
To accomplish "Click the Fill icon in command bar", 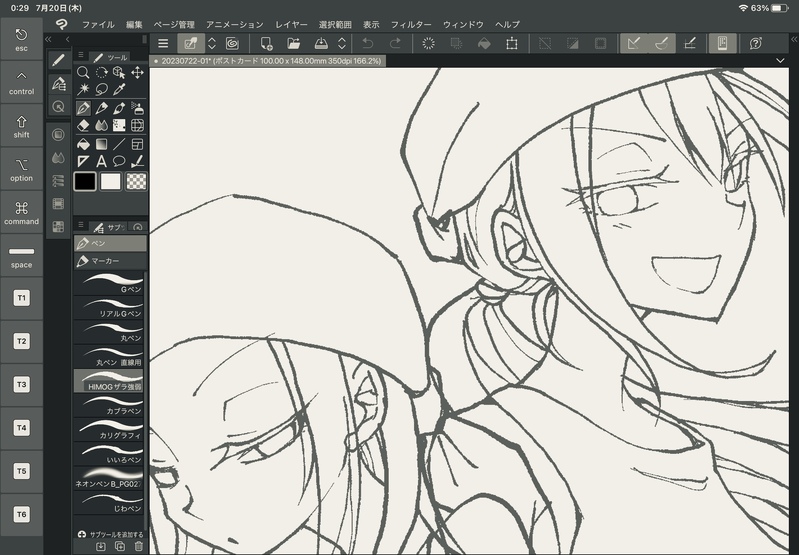I will tap(484, 44).
